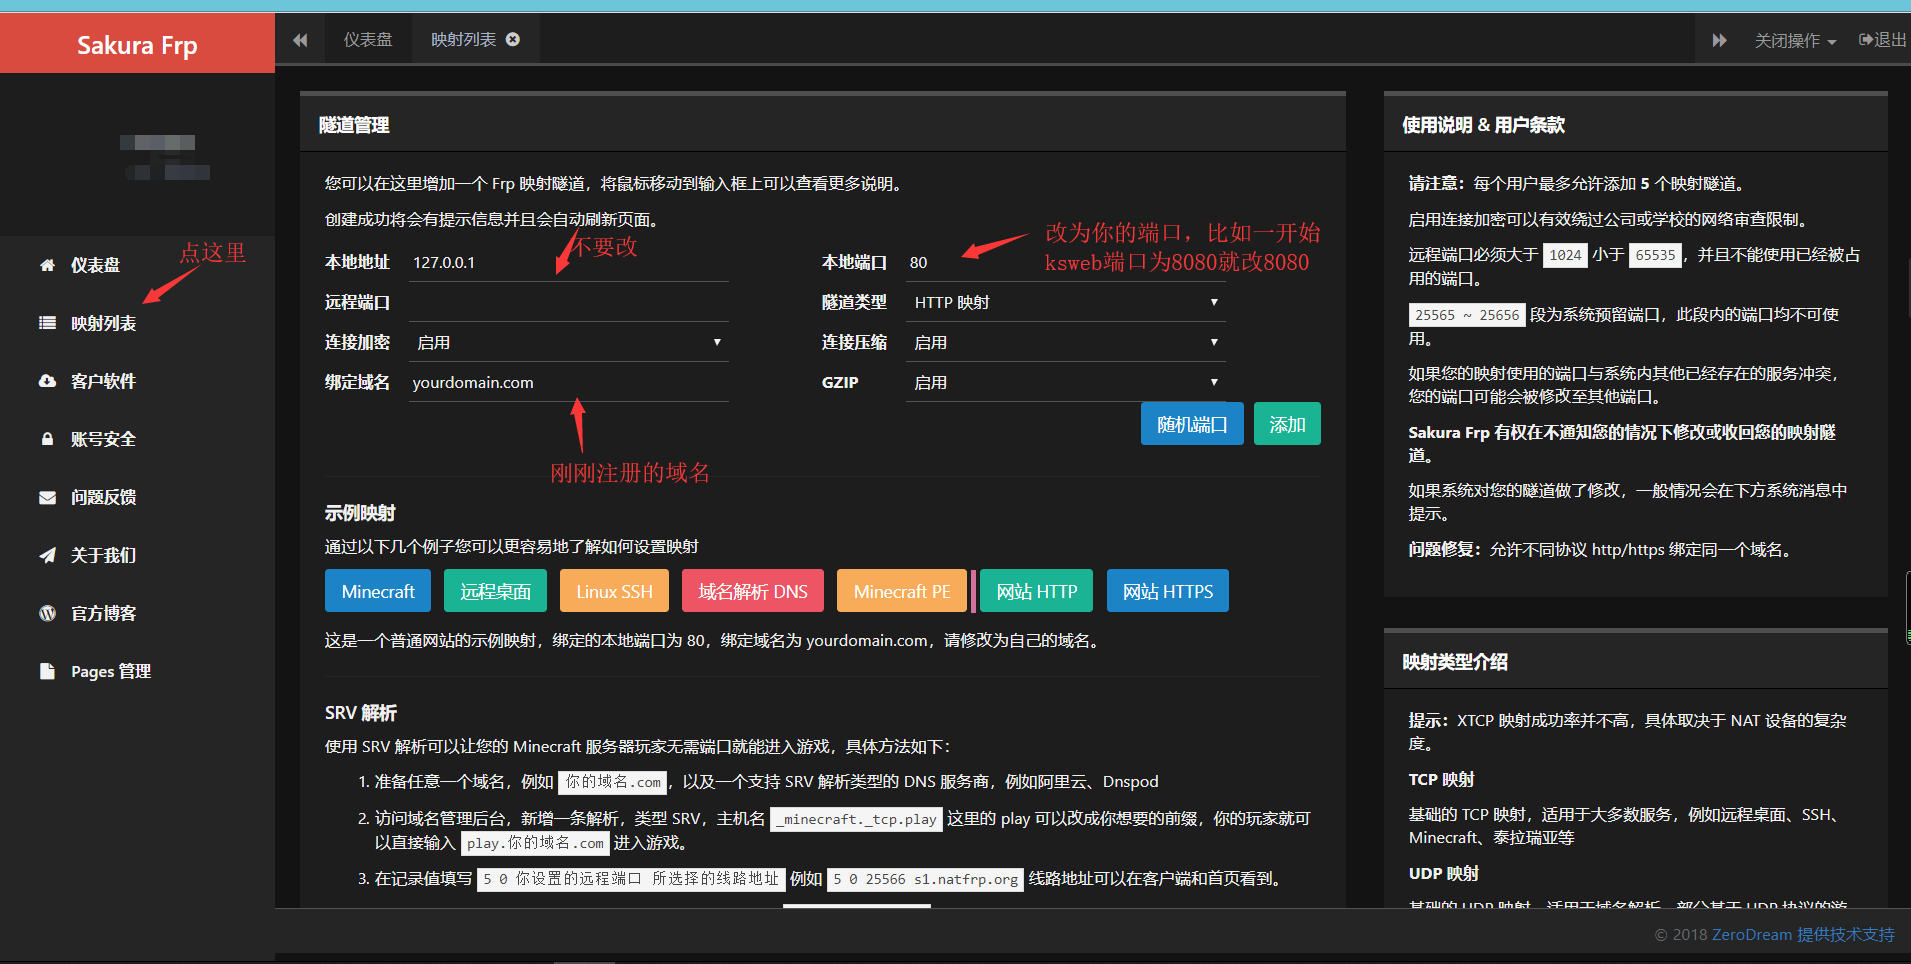Click the WordPress icon for 官方博客
This screenshot has width=1911, height=964.
pos(47,613)
